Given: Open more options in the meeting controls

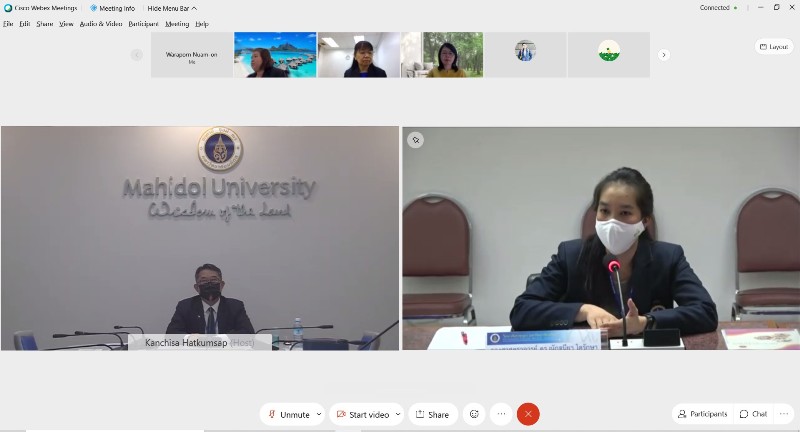Looking at the screenshot, I should point(501,414).
